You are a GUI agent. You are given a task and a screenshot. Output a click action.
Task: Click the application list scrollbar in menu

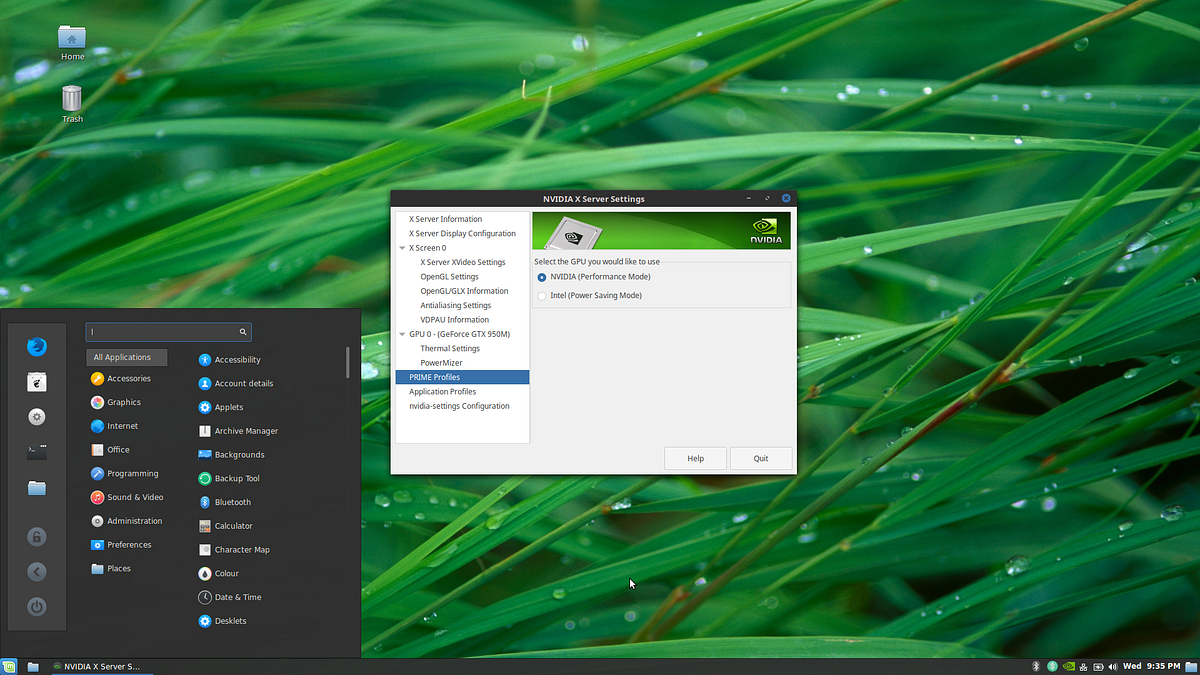click(x=347, y=362)
